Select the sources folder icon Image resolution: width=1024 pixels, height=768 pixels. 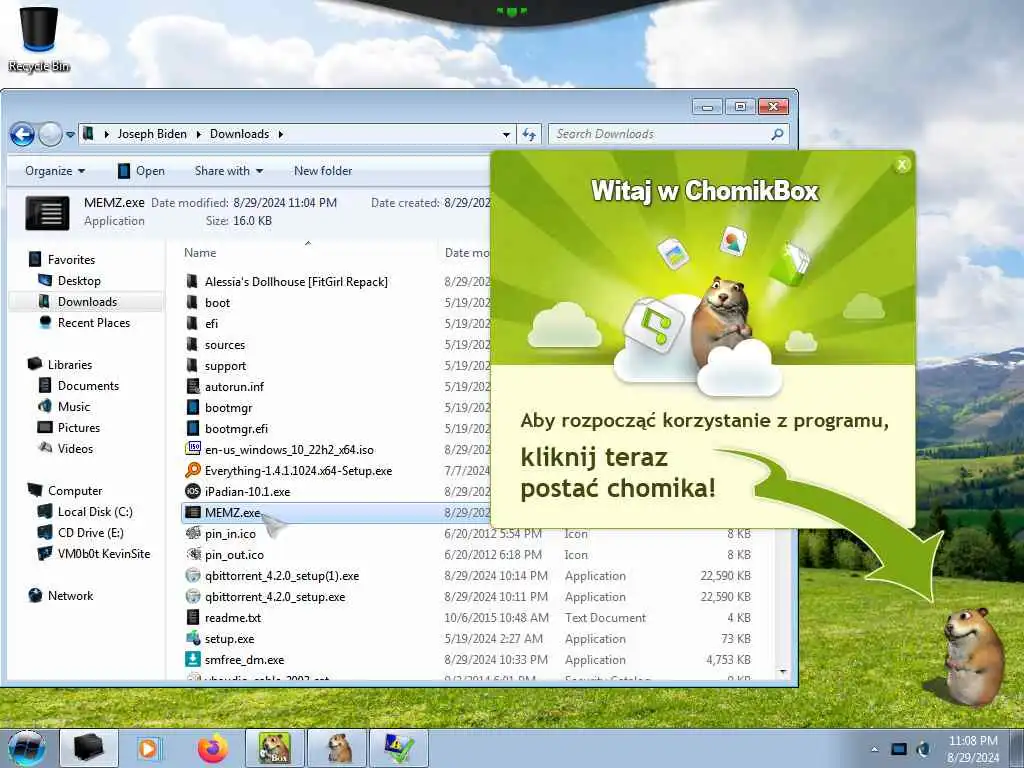[193, 344]
